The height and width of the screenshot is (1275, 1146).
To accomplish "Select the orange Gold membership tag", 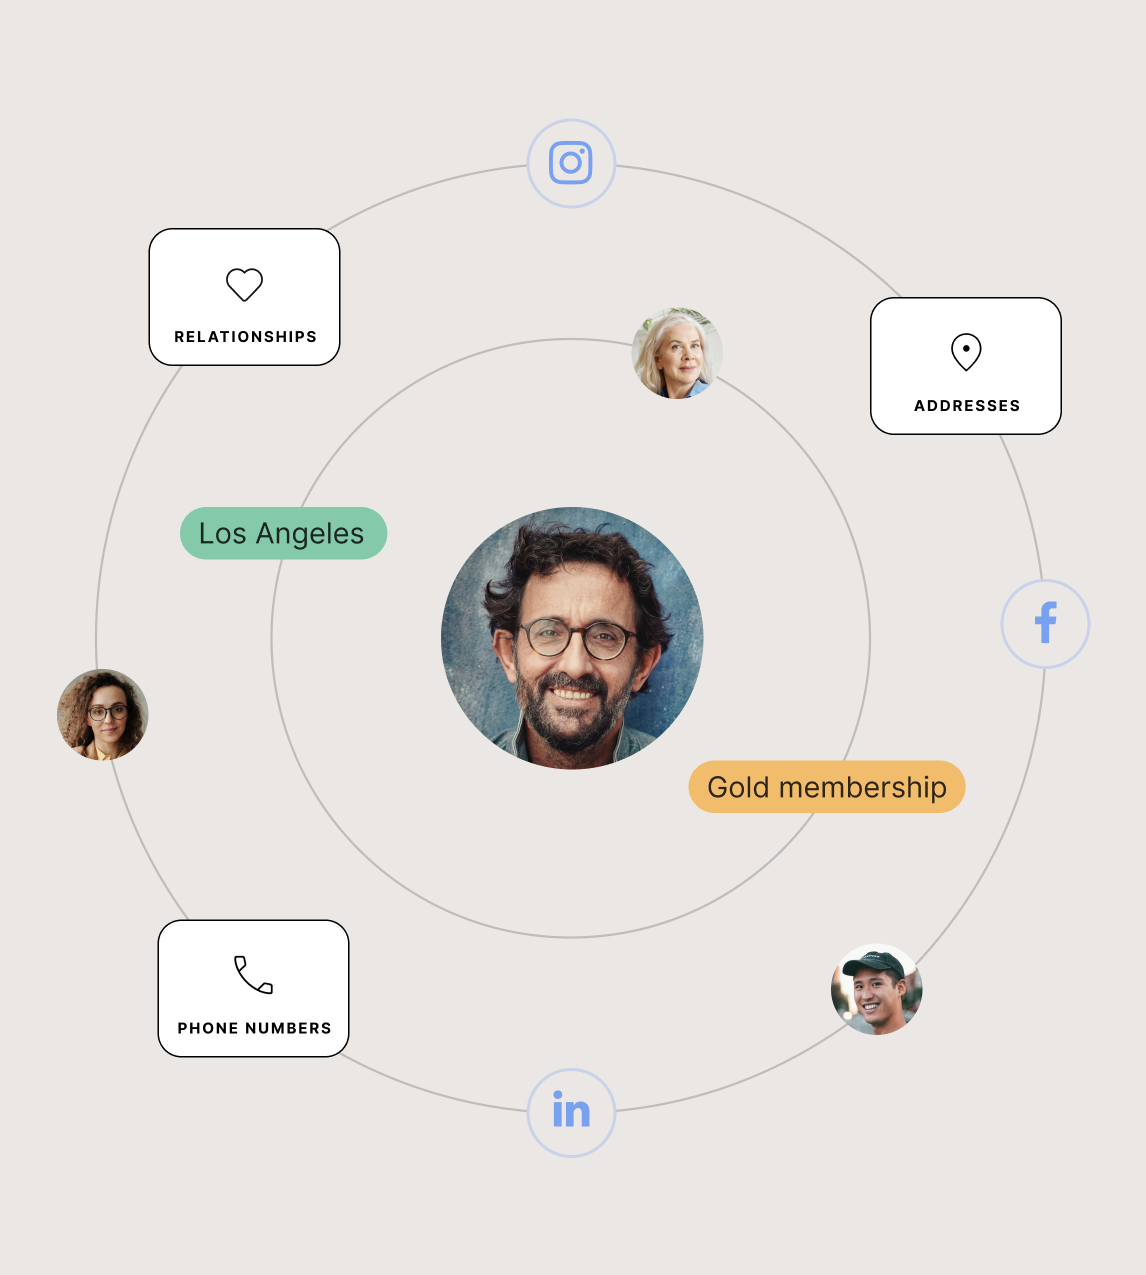I will (x=826, y=787).
